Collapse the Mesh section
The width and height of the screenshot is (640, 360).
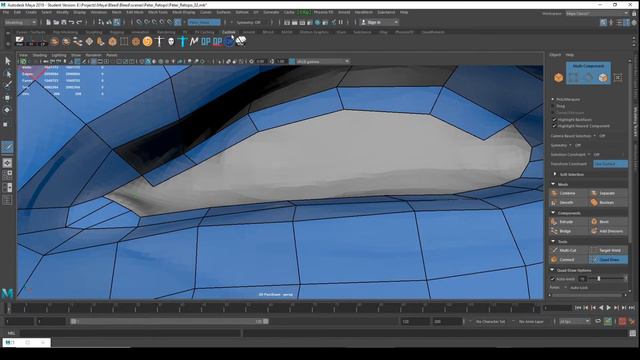coord(553,184)
